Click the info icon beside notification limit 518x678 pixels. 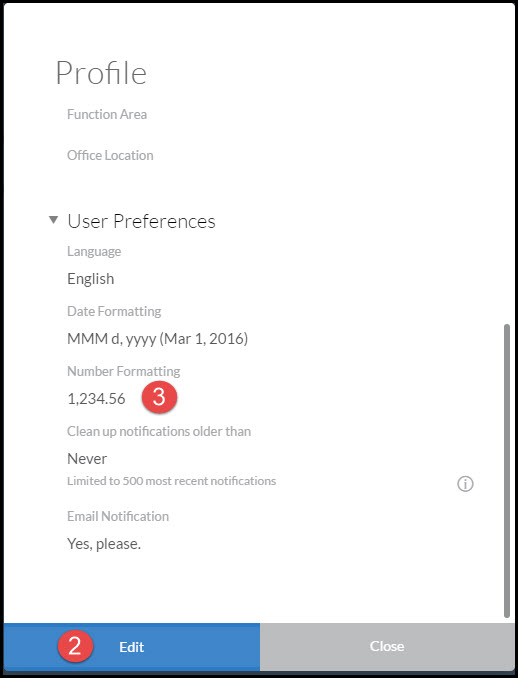tap(465, 484)
